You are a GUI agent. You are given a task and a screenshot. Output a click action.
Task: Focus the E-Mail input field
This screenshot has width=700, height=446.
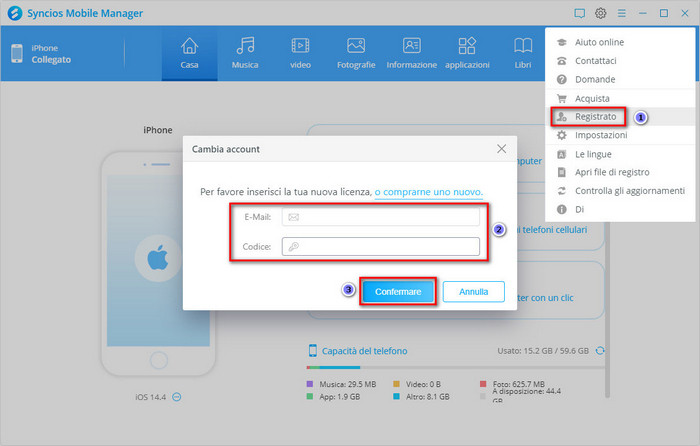(x=381, y=217)
